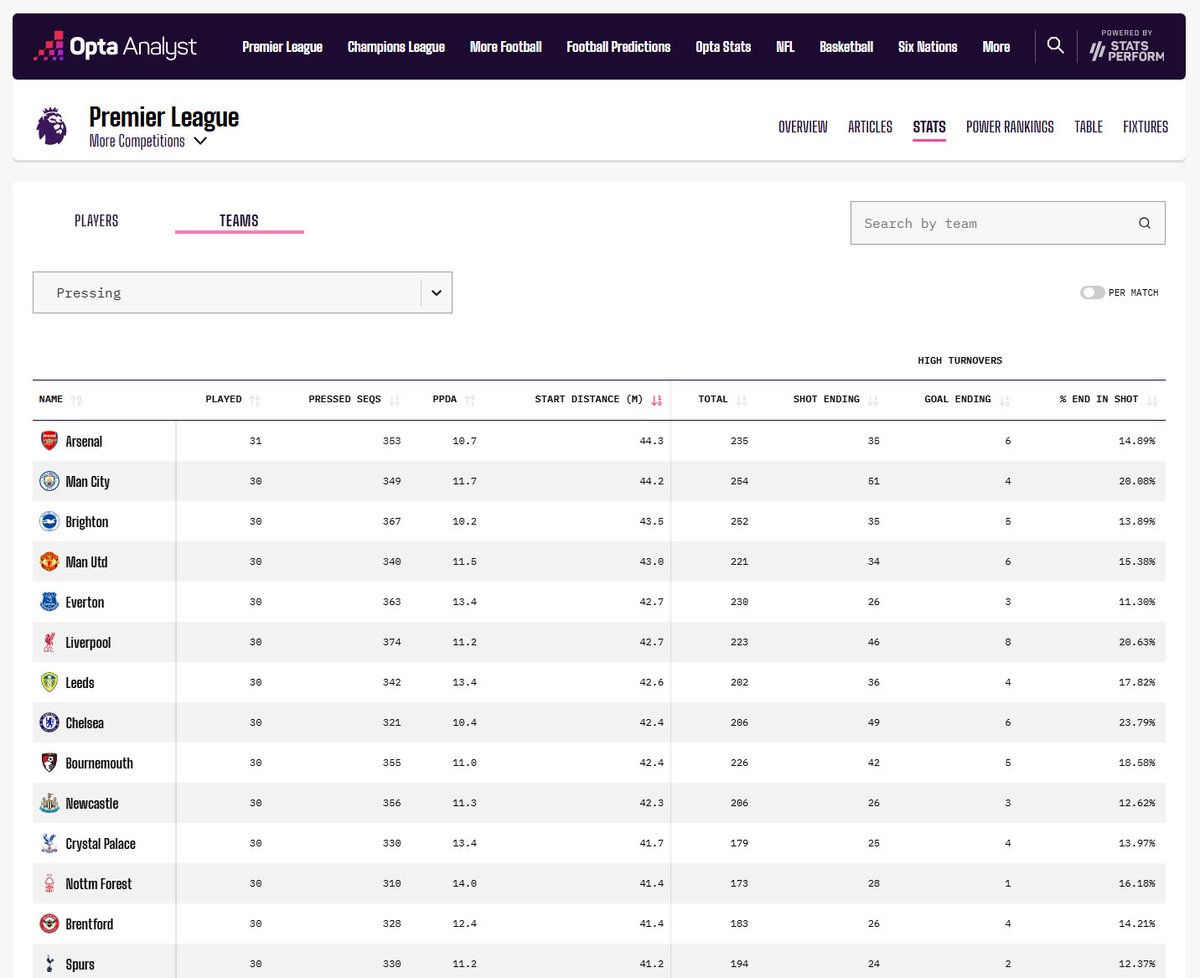Sort by Goal Ending column arrows
The image size is (1200, 978).
[x=1004, y=400]
